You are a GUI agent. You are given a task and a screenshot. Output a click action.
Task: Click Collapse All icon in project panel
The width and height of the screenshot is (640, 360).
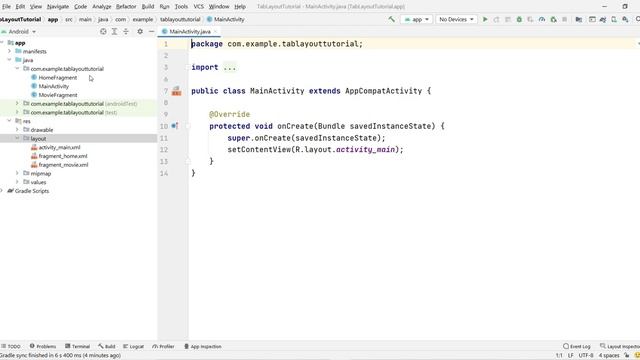tap(126, 31)
